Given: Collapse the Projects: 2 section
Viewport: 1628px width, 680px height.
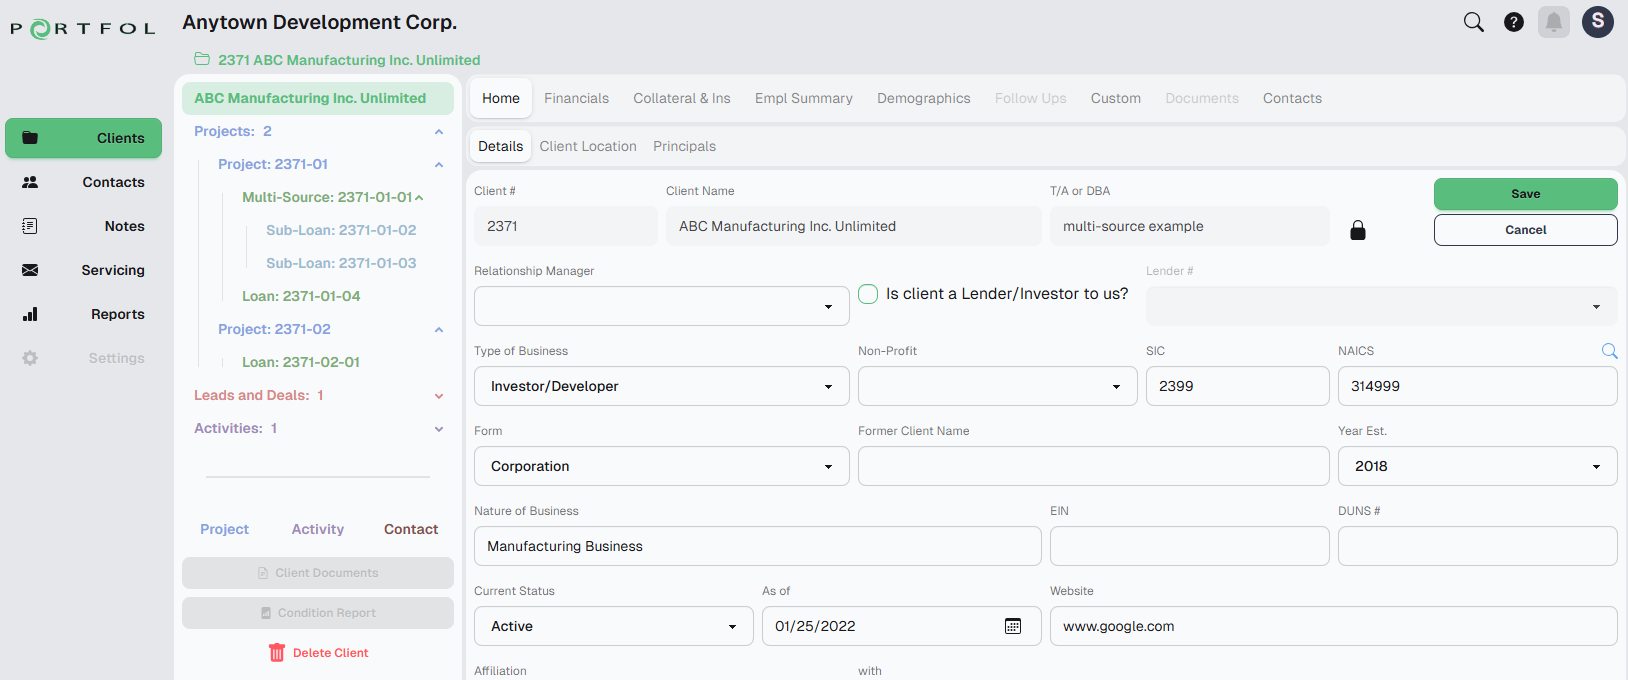Looking at the screenshot, I should [x=439, y=132].
